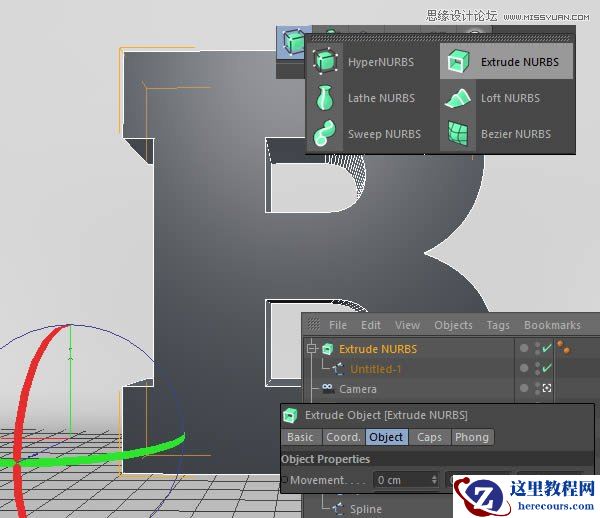Toggle visibility dots for Camera
Screen dimensions: 600x518
pos(537,388)
